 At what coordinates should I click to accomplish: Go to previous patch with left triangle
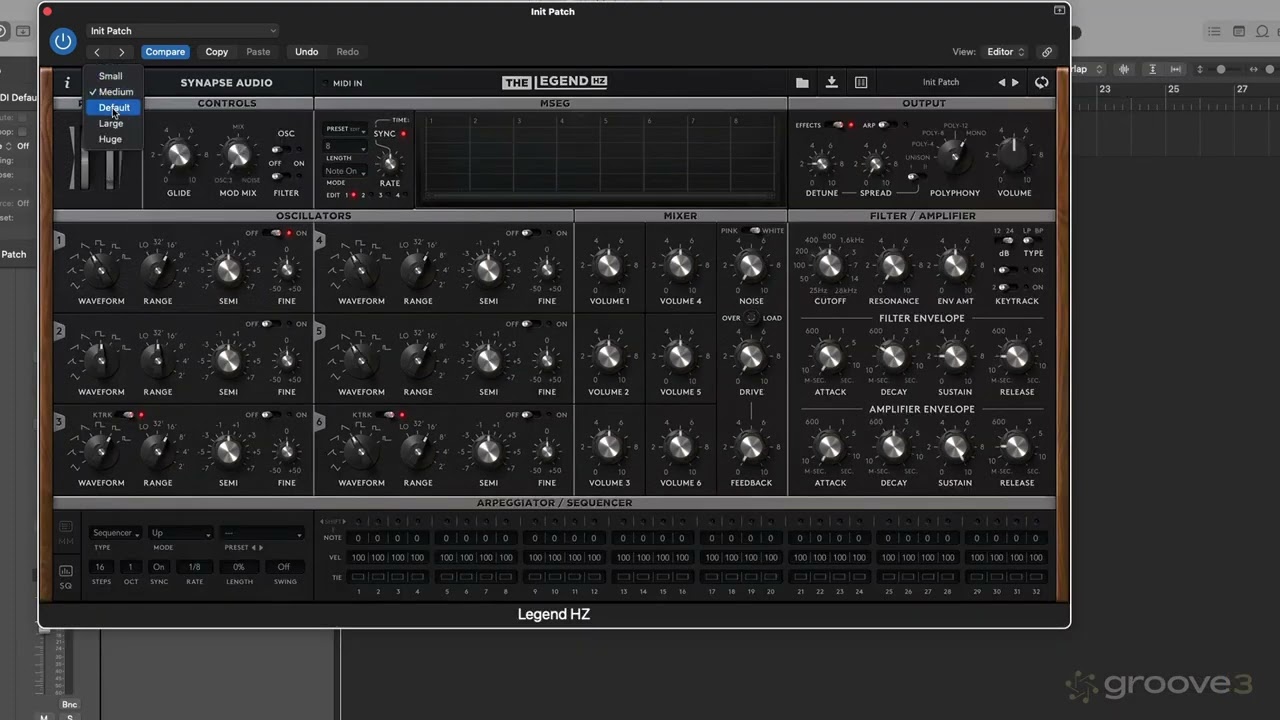click(x=1002, y=83)
